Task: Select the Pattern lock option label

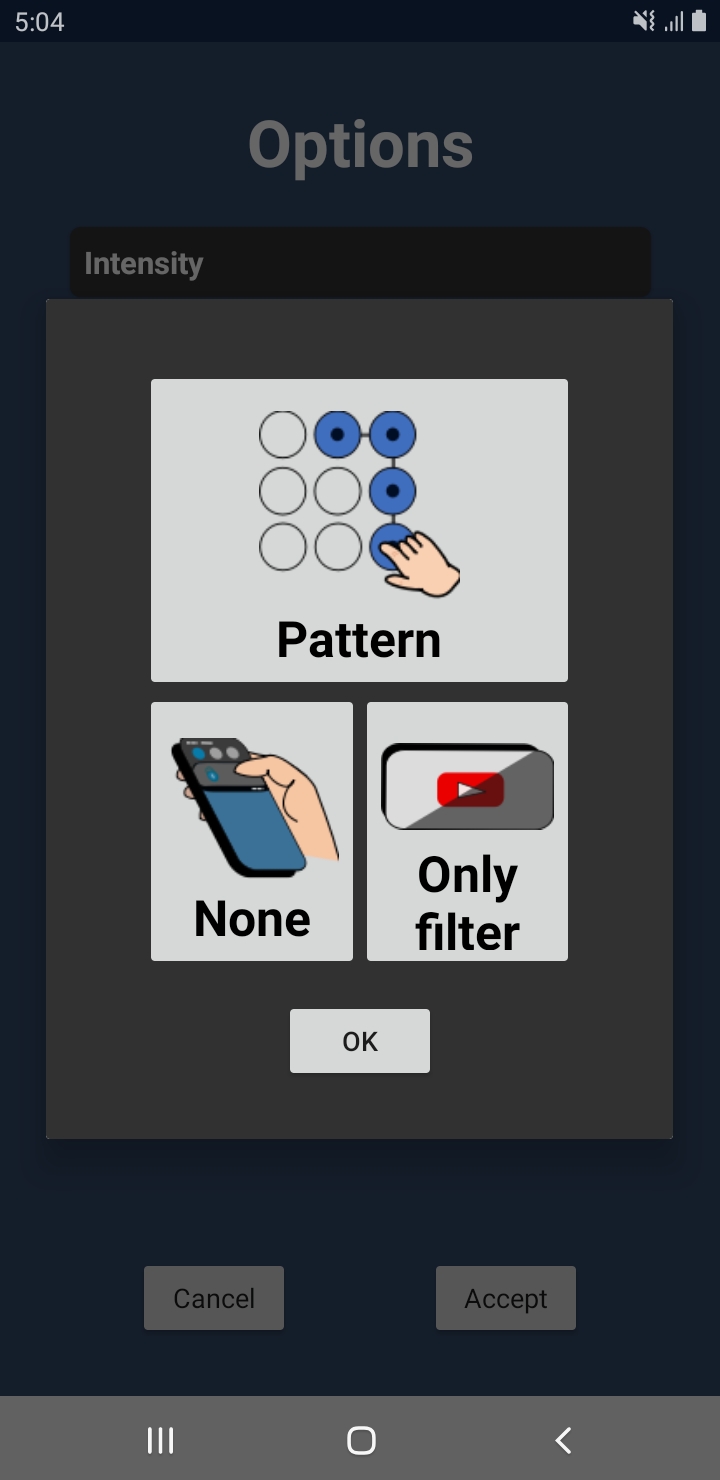Action: pos(359,640)
